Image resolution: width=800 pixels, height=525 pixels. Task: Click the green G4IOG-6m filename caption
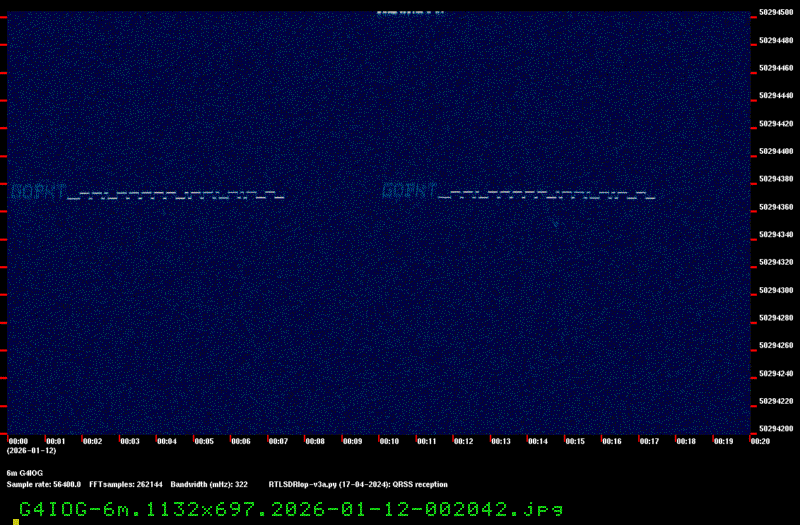[291, 509]
